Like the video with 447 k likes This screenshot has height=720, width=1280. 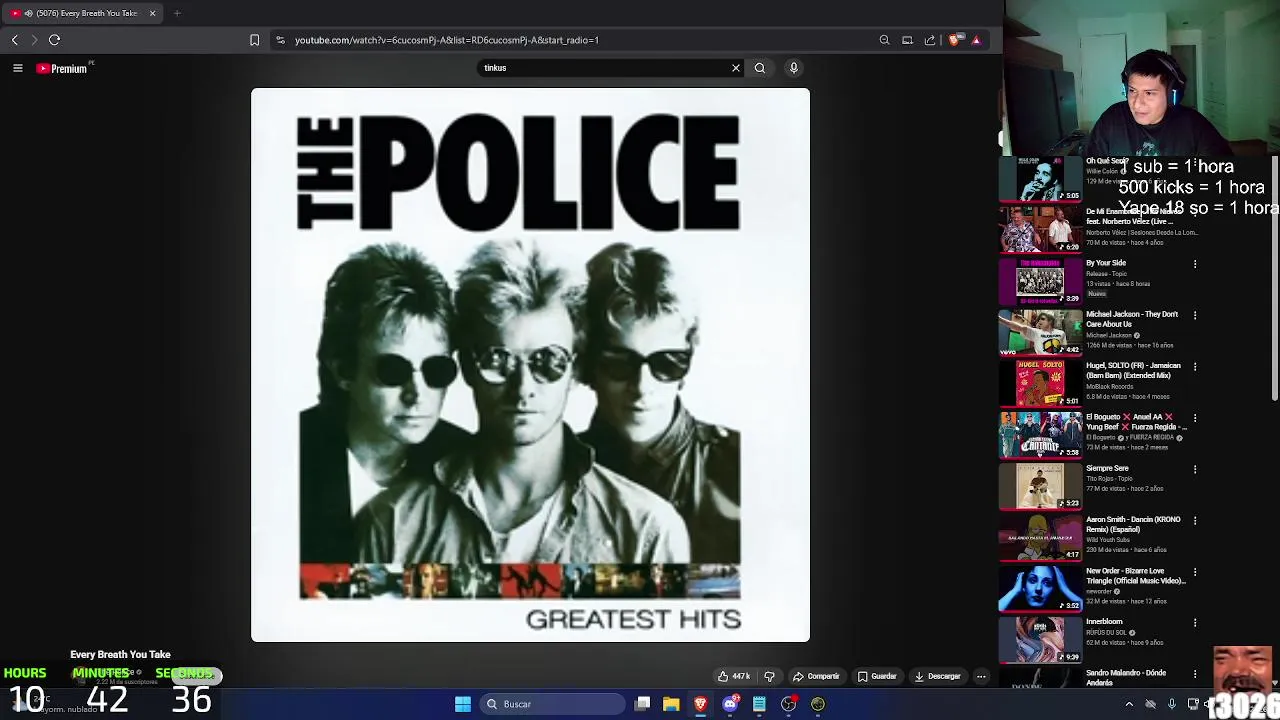[734, 677]
